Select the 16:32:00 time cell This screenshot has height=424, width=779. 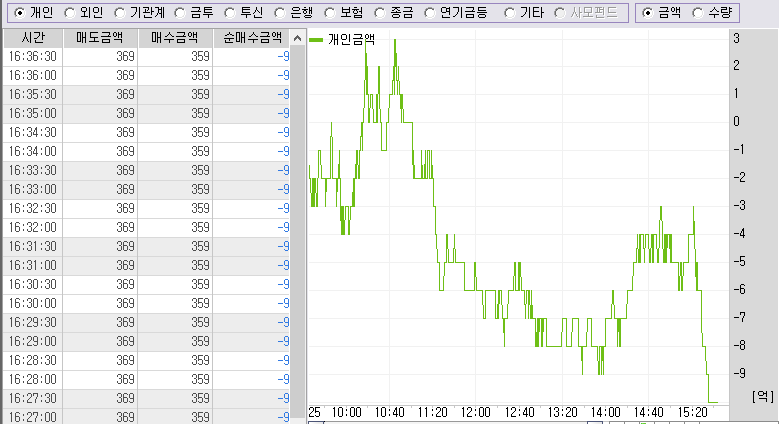coord(33,227)
